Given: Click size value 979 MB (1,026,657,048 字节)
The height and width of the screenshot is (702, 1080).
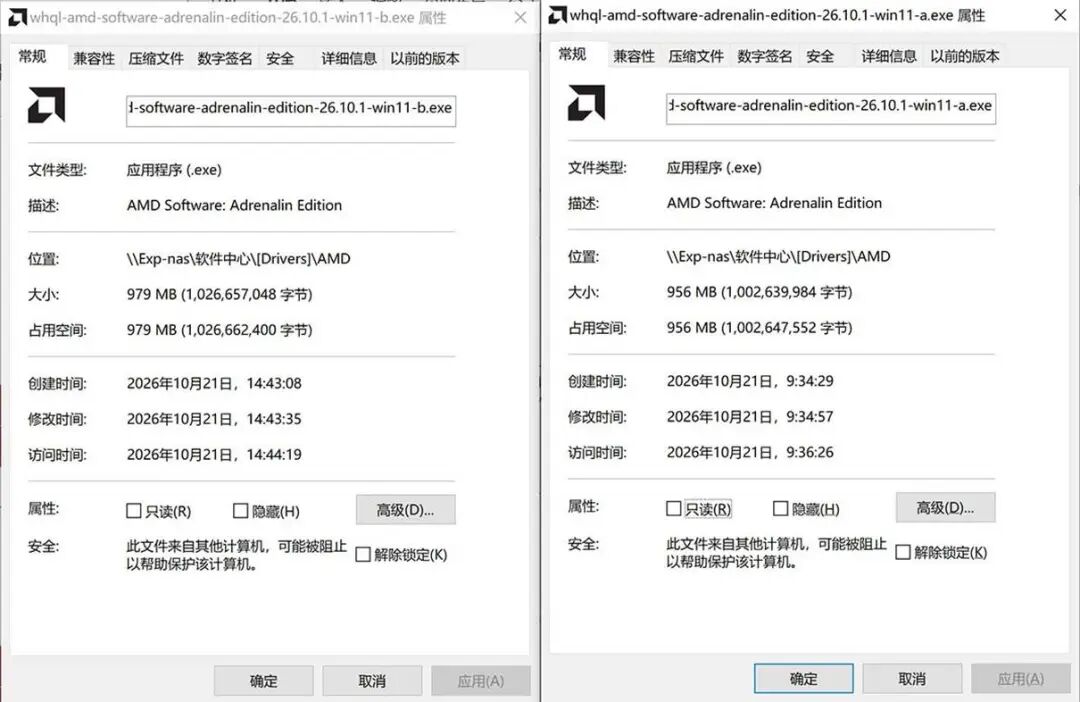Looking at the screenshot, I should coord(220,294).
